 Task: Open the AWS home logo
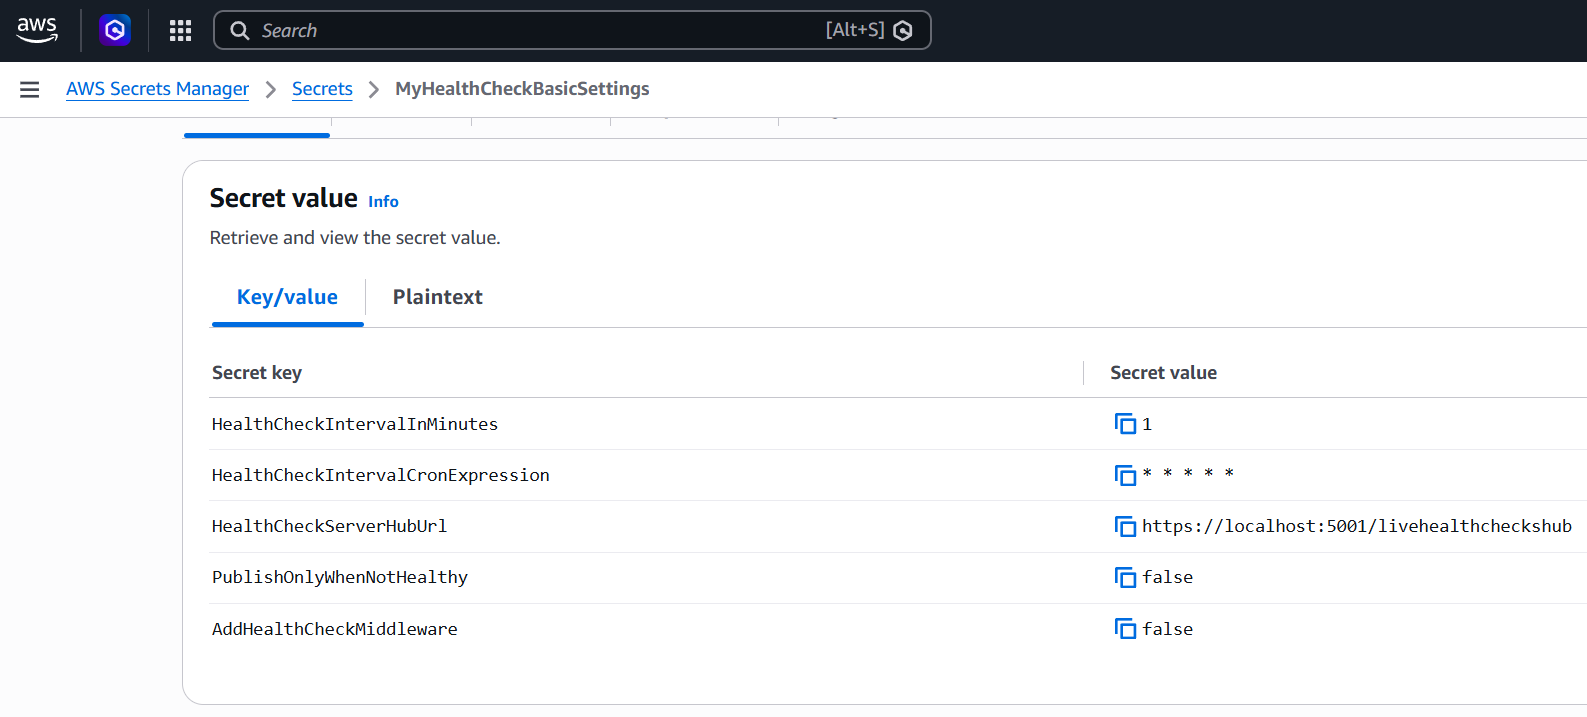[37, 30]
